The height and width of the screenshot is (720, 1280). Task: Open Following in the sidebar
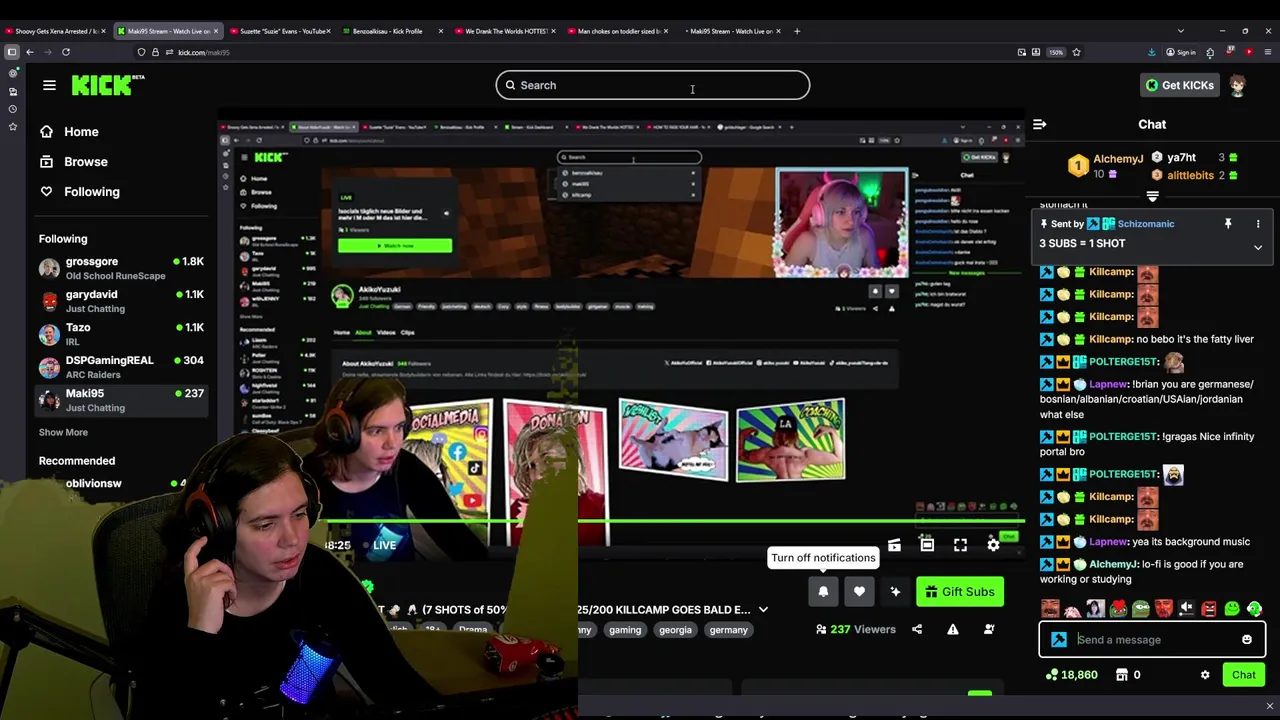pos(91,192)
